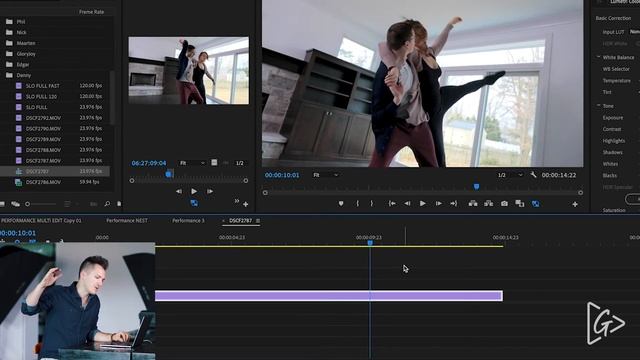Create new item in project panel
The image size is (640, 360).
point(119,204)
